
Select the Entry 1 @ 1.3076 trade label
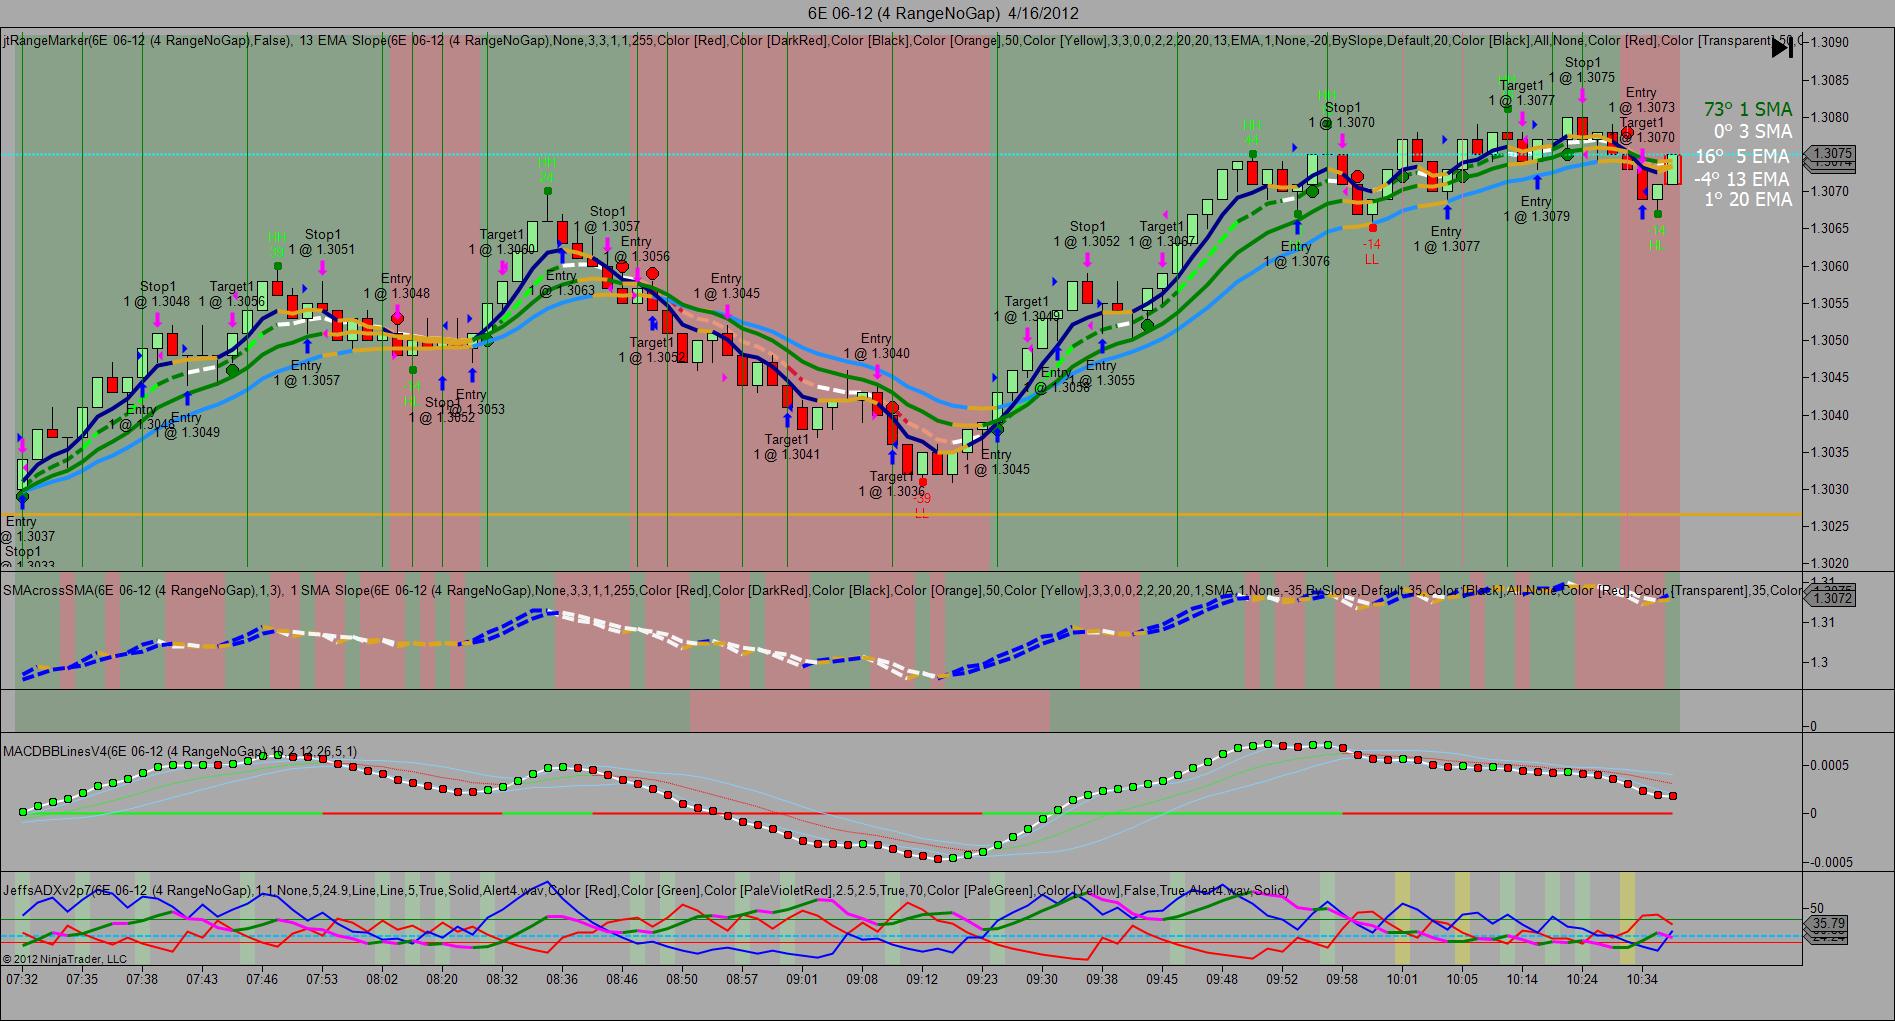tap(1297, 254)
